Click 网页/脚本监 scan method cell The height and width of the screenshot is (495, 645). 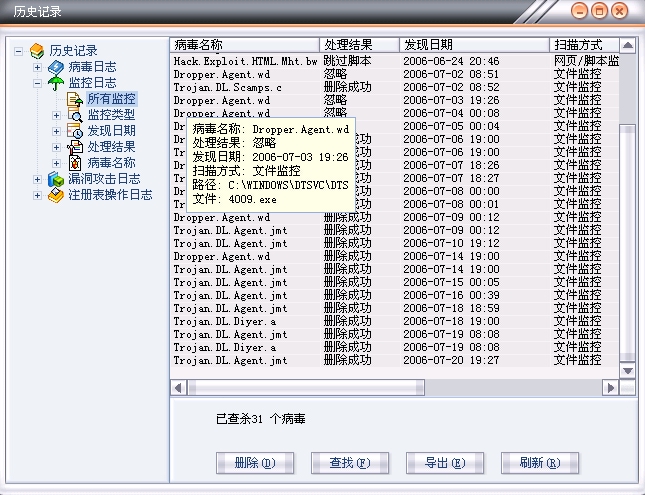click(586, 61)
